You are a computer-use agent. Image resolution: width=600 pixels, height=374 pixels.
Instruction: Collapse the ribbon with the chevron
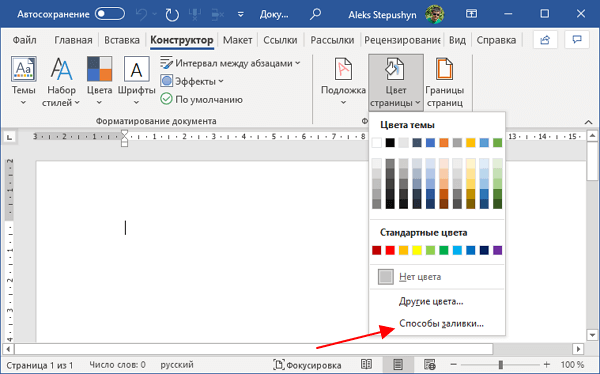588,122
